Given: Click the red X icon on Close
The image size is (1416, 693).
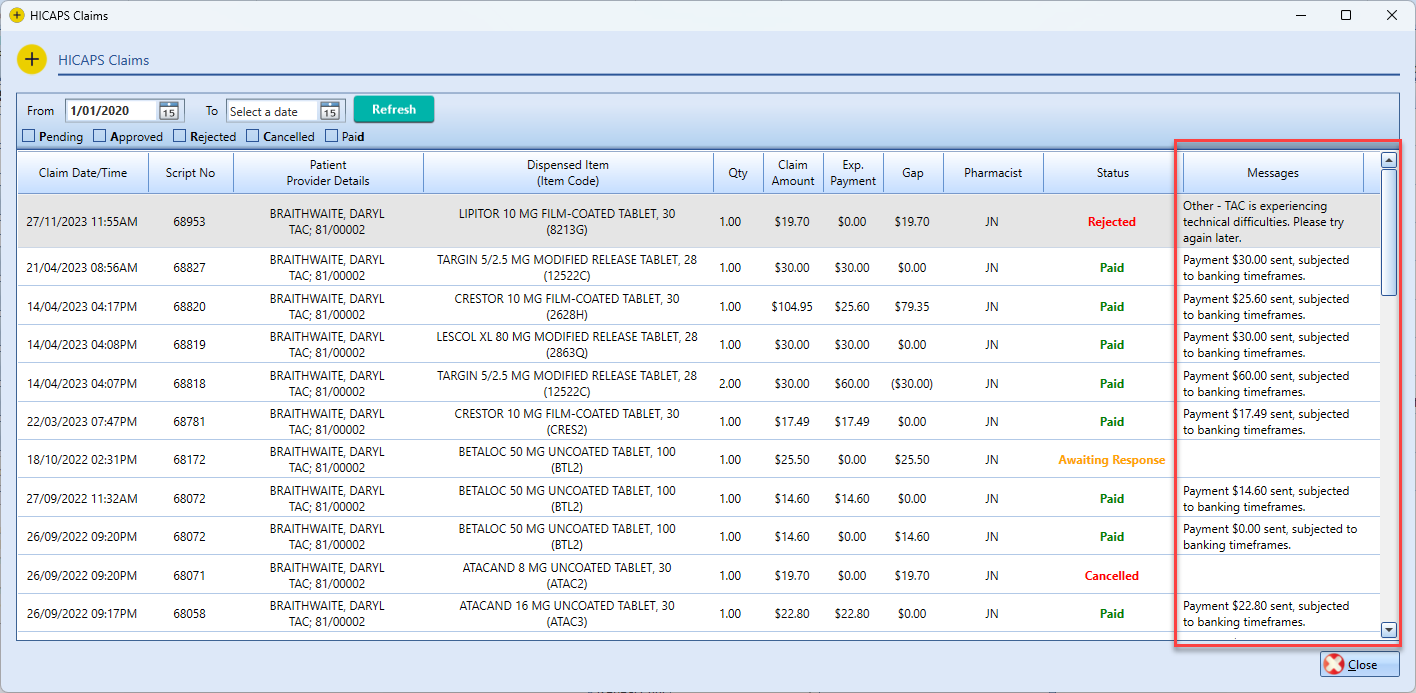Looking at the screenshot, I should click(1333, 665).
